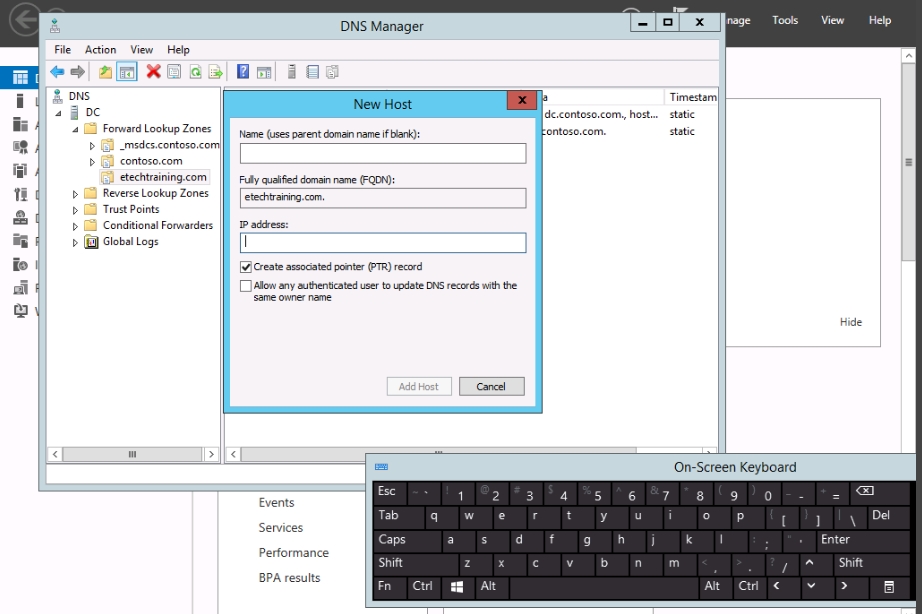Expand the Reverse Lookup Zones arrow
This screenshot has width=922, height=614.
point(75,193)
